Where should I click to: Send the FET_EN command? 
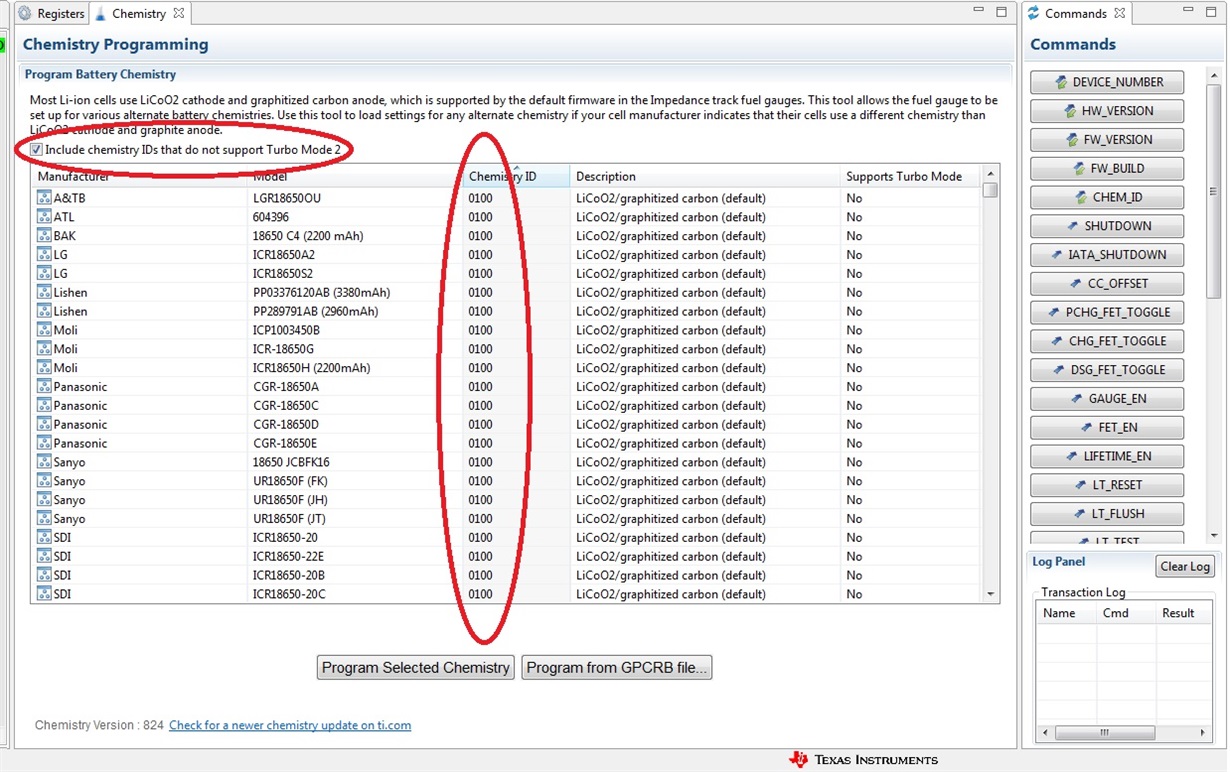click(1107, 427)
